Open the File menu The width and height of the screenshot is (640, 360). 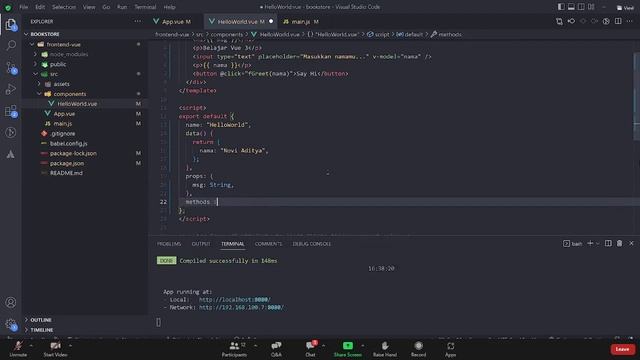[24, 7]
